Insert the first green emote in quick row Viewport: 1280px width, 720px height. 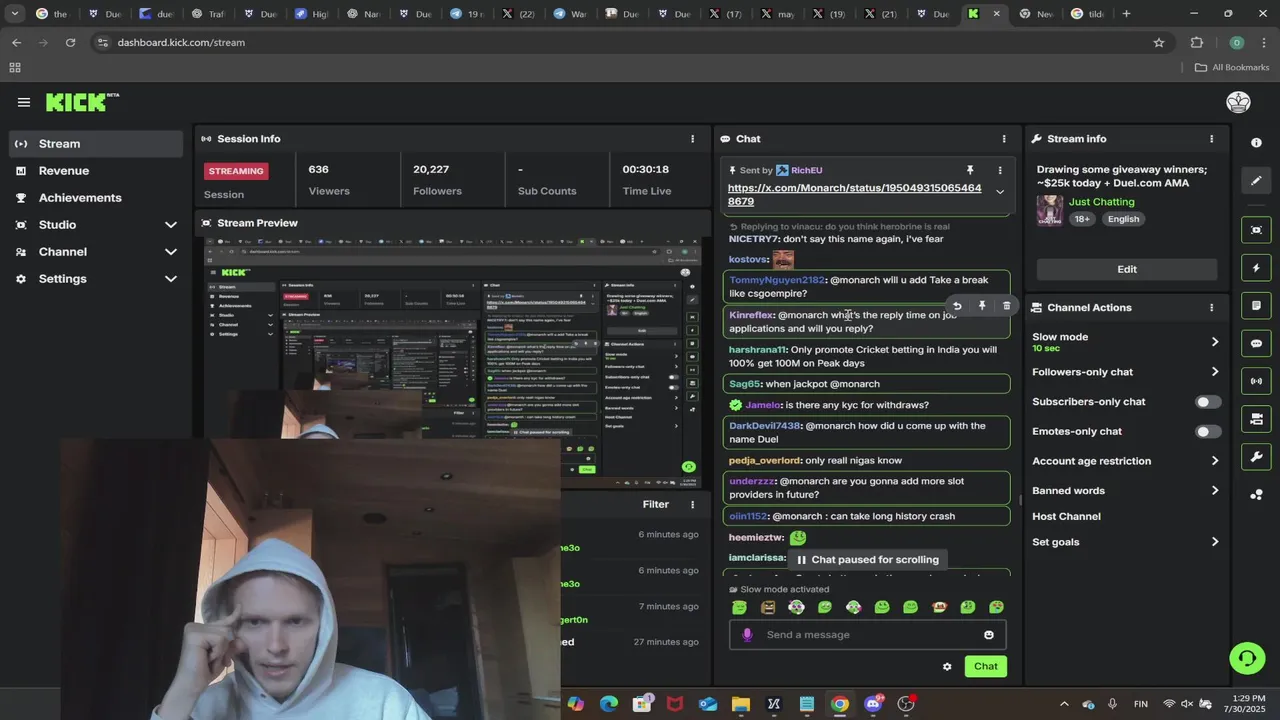coord(739,607)
